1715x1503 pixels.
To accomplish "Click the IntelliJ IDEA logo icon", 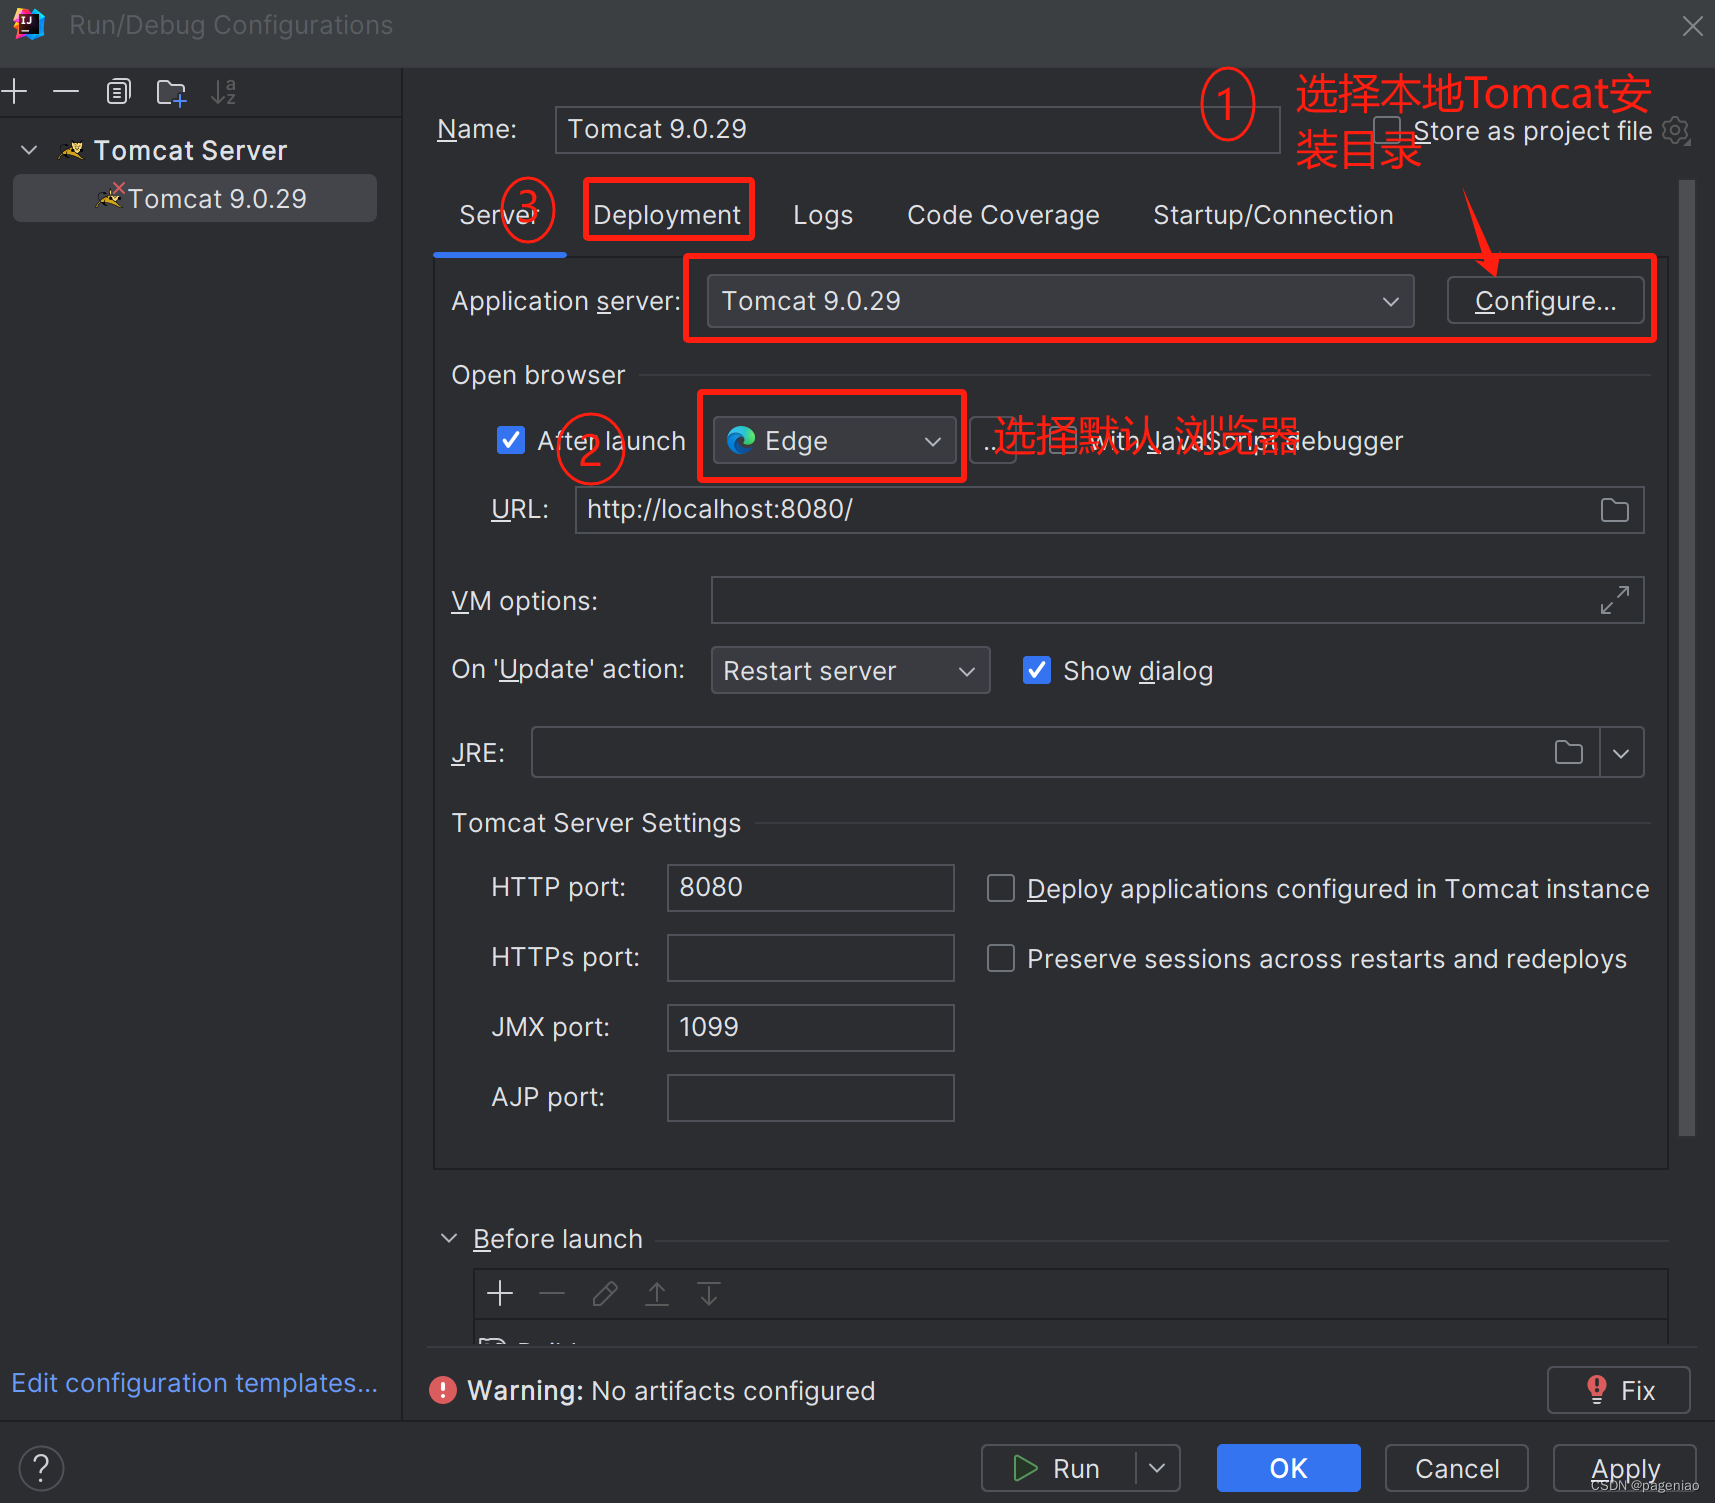I will pos(29,24).
